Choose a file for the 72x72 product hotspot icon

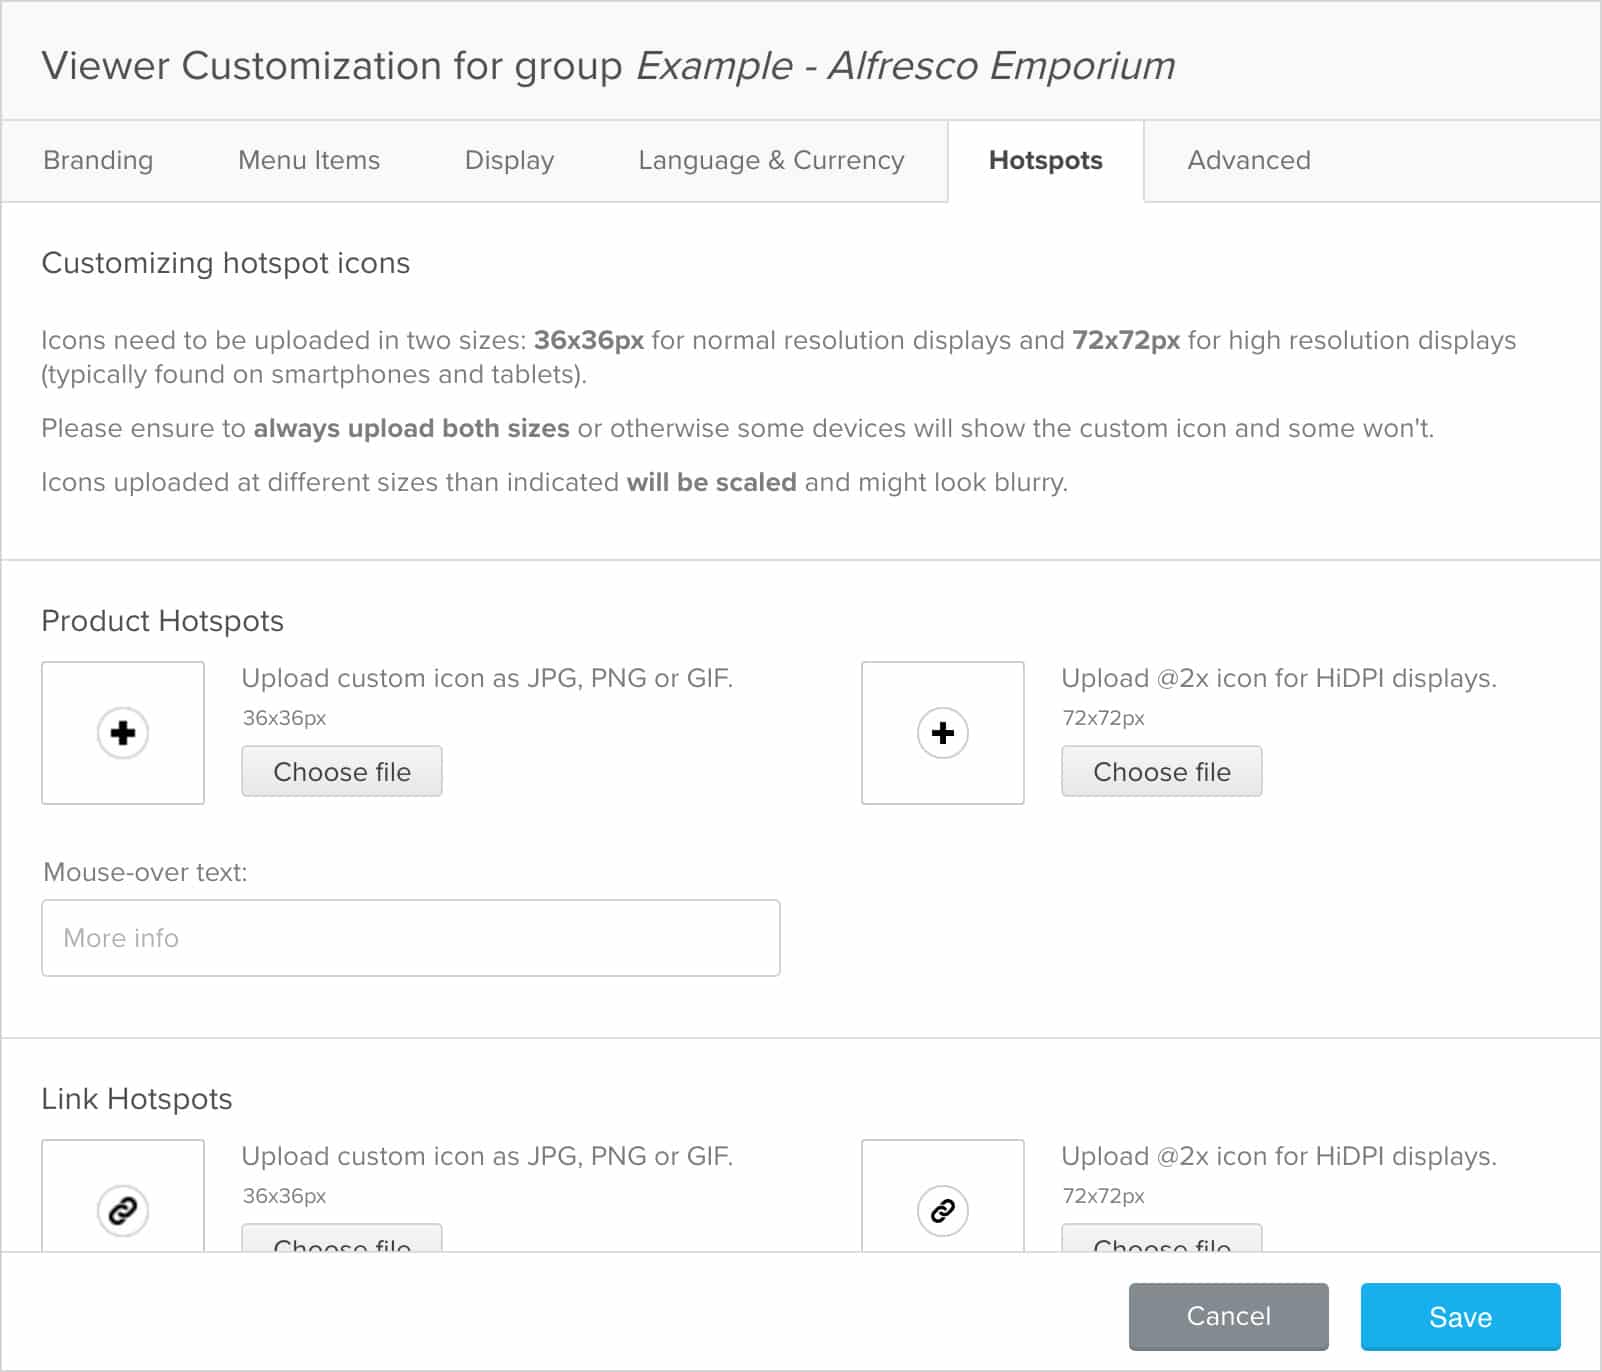(x=1161, y=771)
